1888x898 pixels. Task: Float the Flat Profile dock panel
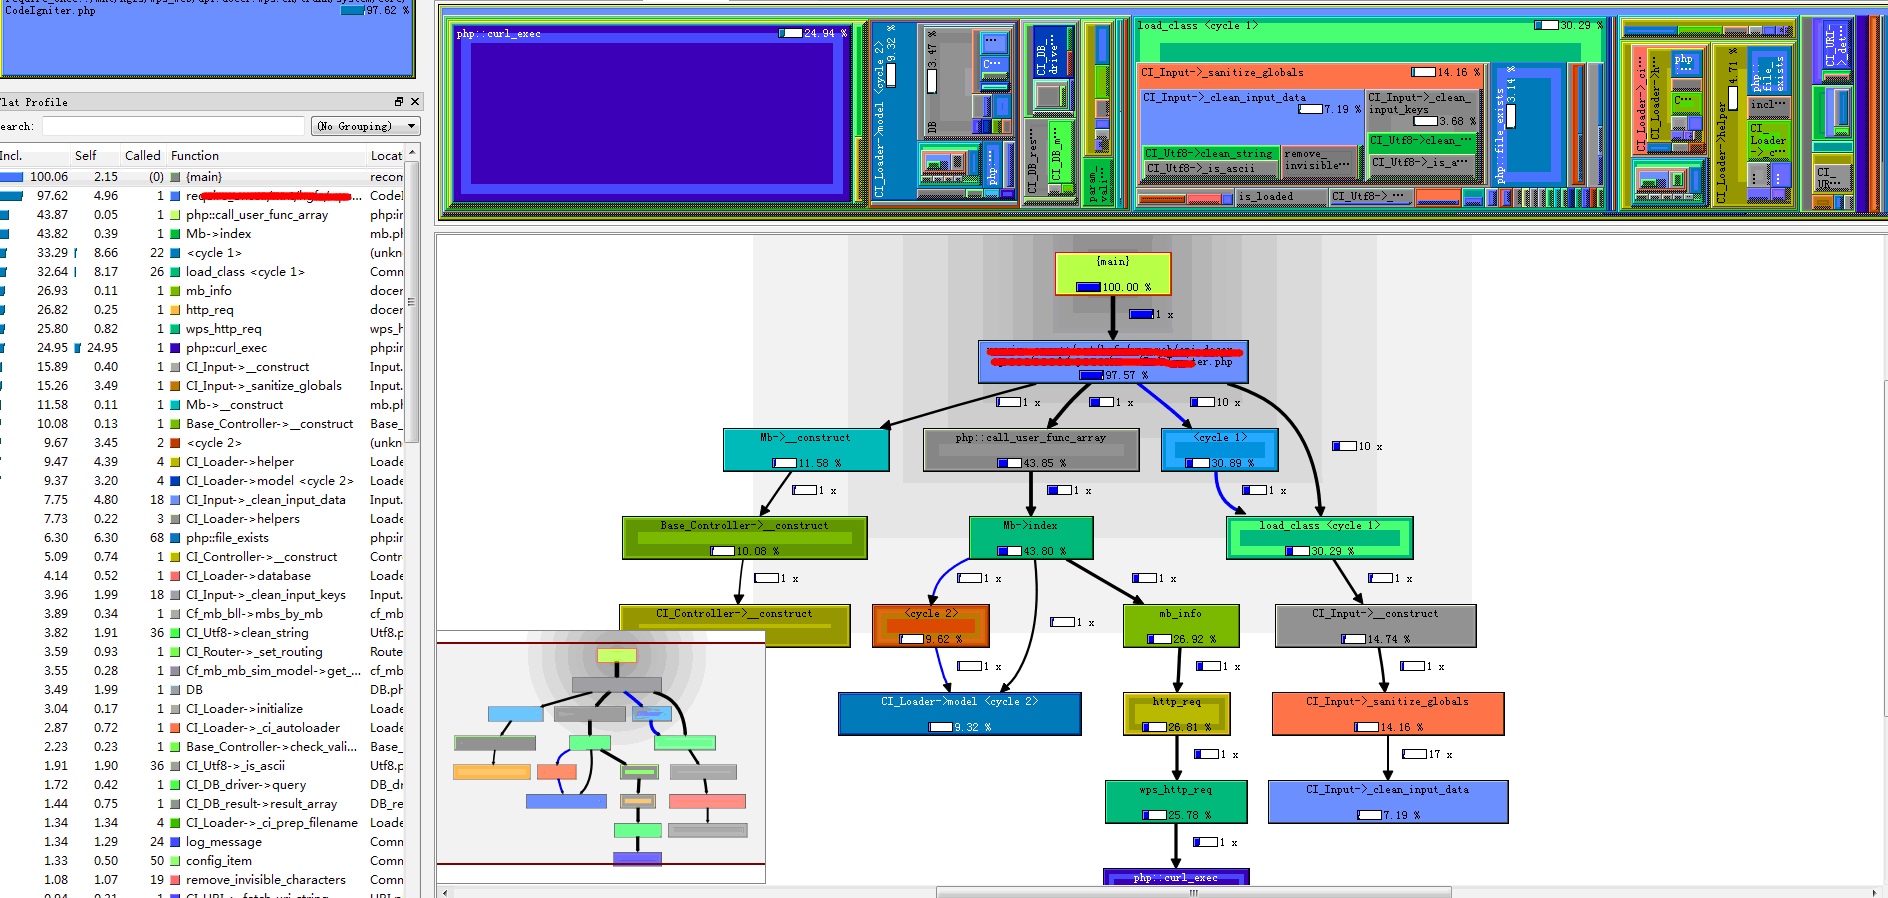tap(399, 102)
